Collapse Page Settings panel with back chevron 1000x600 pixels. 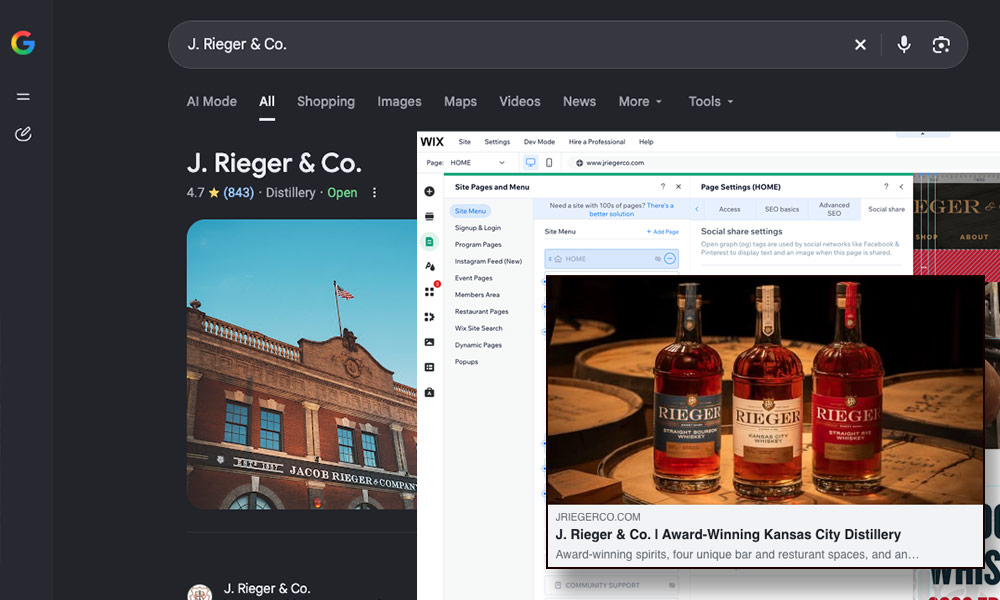click(x=901, y=187)
